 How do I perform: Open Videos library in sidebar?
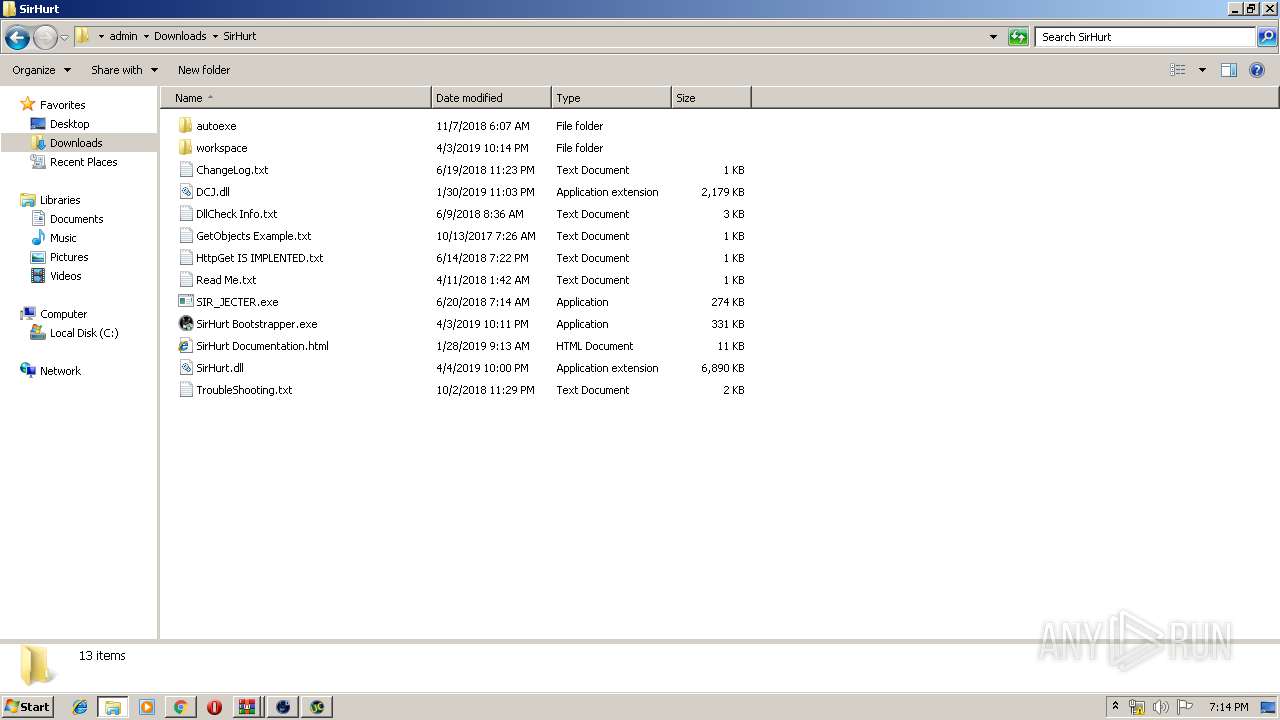click(65, 276)
